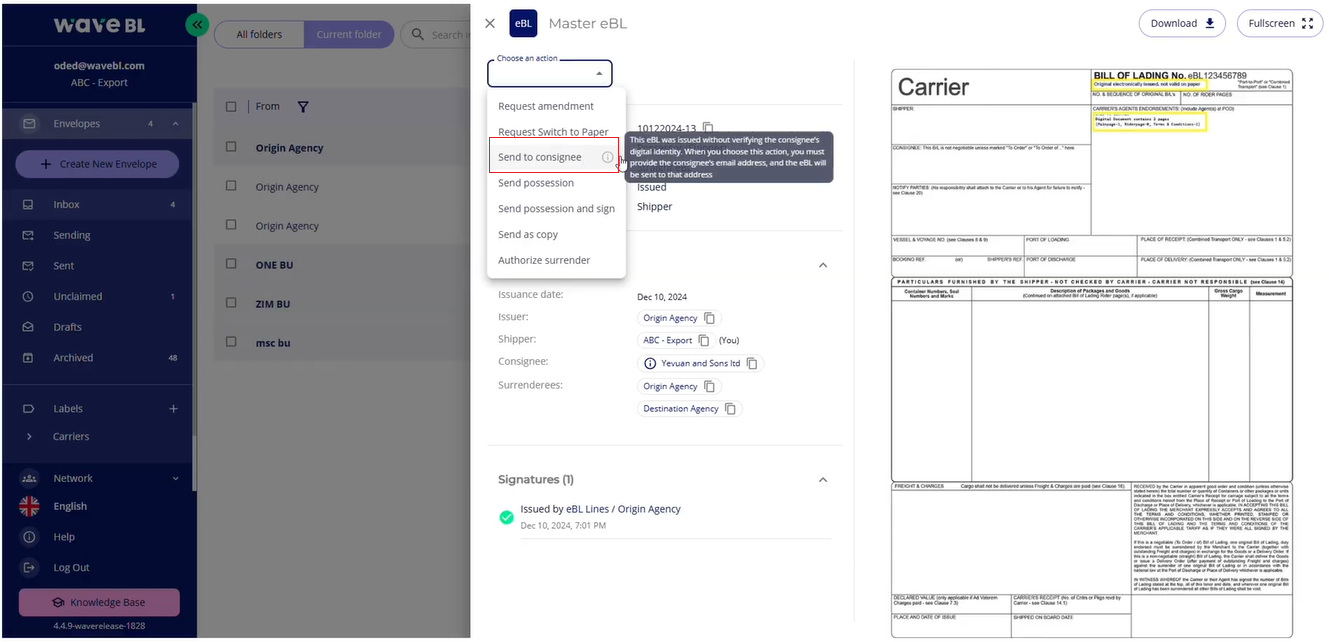The image size is (1329, 642).
Task: Open the msc bu envelope row
Action: click(344, 343)
